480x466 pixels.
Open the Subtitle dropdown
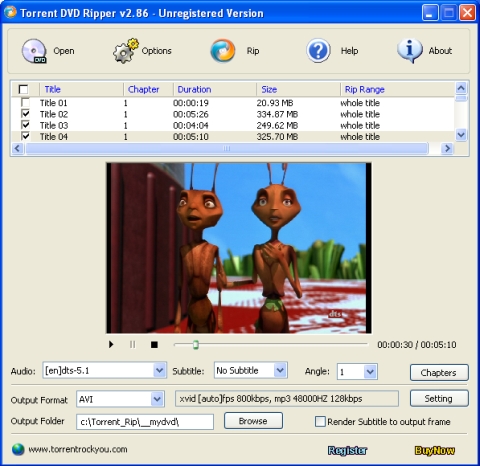(x=280, y=370)
